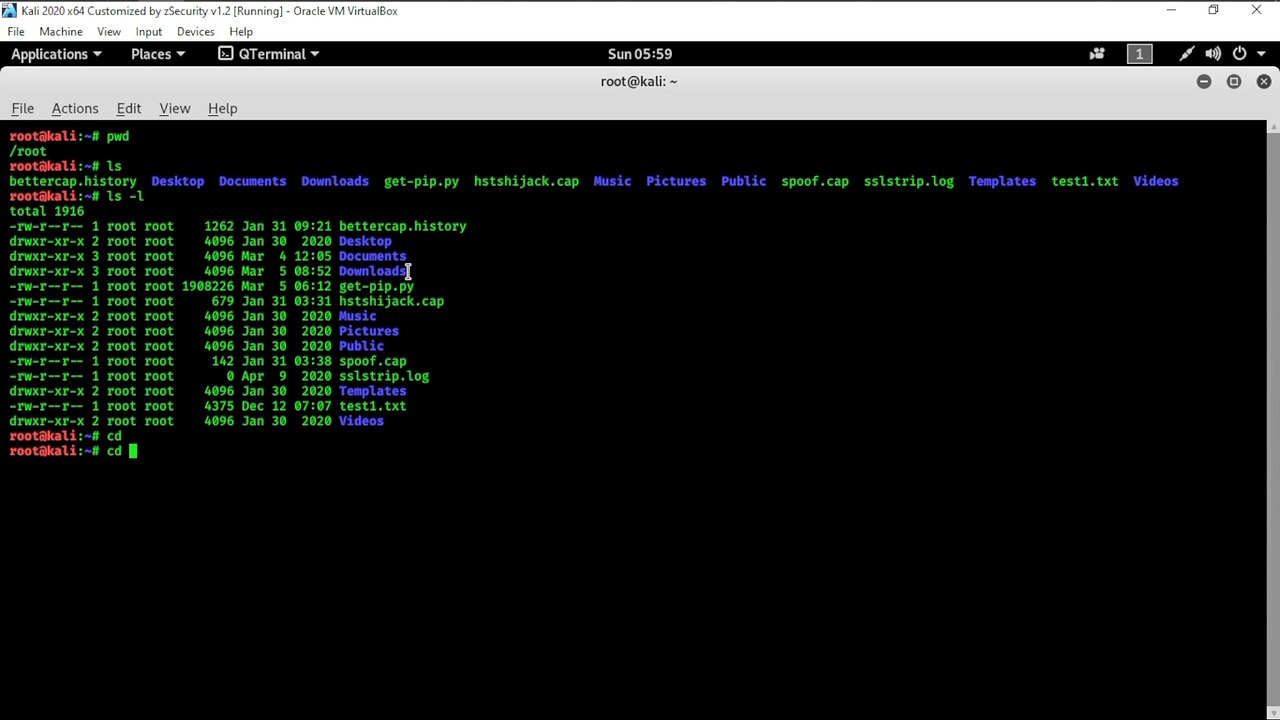Image resolution: width=1280 pixels, height=720 pixels.
Task: Click the screen recorder camera tray icon
Action: click(1097, 54)
